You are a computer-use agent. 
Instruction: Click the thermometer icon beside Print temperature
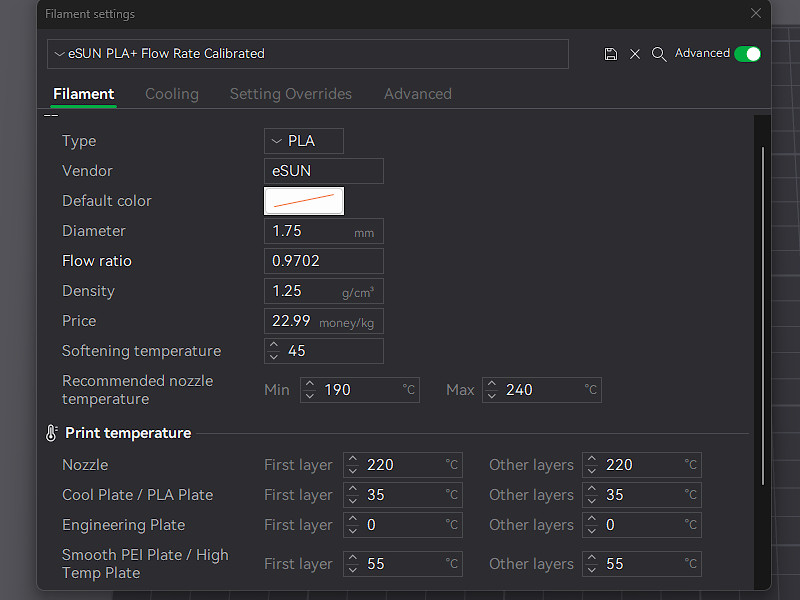tap(51, 433)
